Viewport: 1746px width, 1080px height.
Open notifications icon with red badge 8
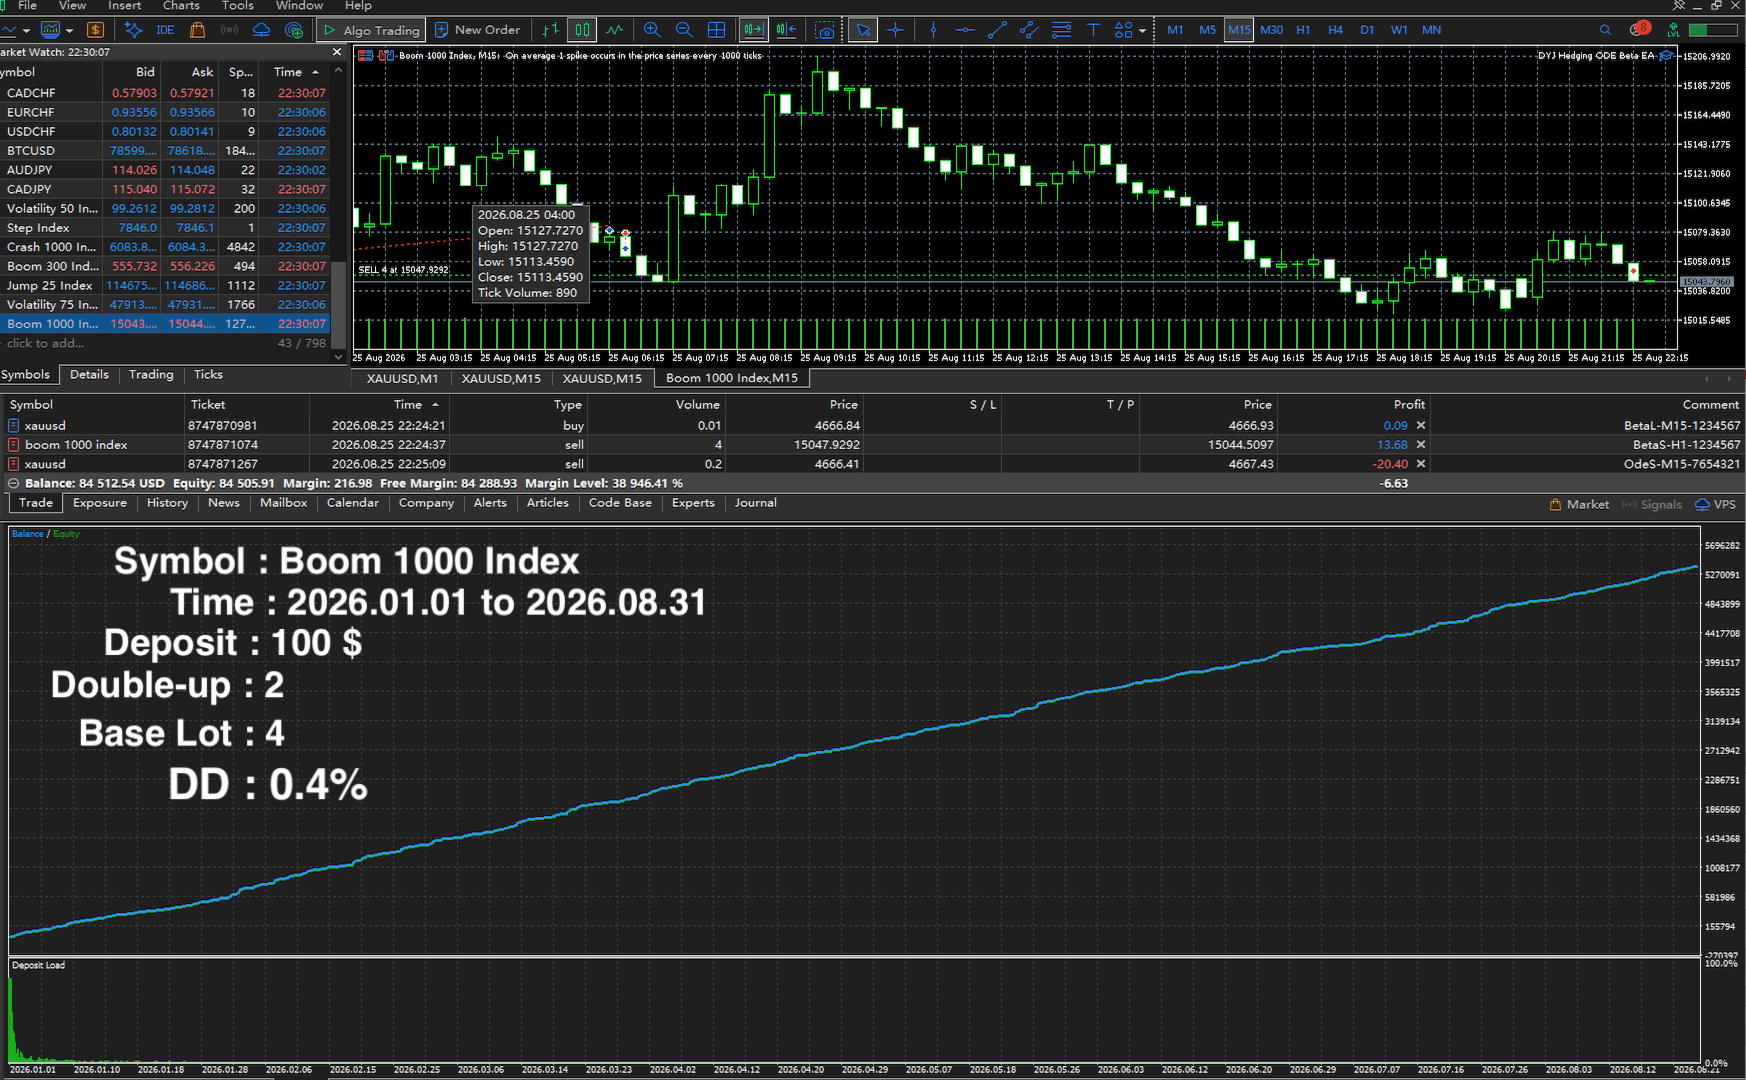[x=1639, y=29]
